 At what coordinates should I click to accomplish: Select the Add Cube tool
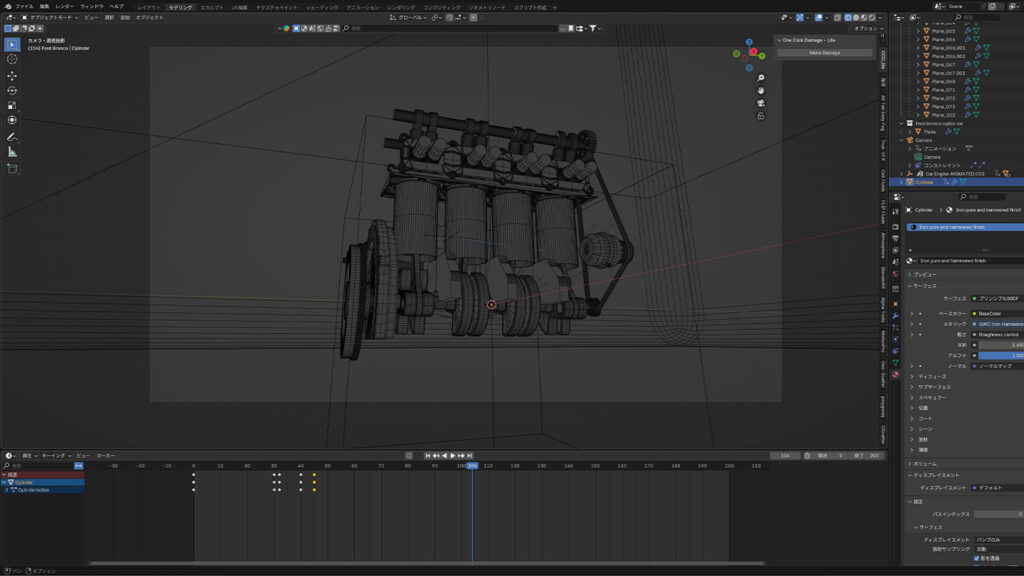tap(12, 168)
